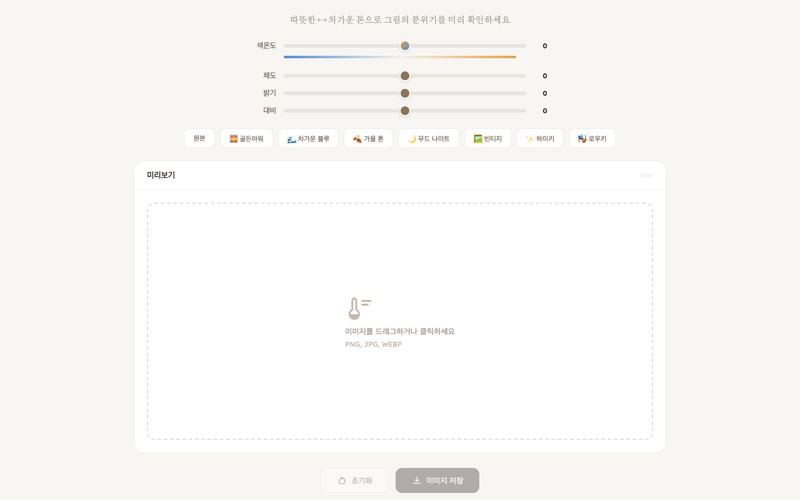The image size is (800, 500).
Task: Click the 밝기 brightness slider knob
Action: (405, 93)
